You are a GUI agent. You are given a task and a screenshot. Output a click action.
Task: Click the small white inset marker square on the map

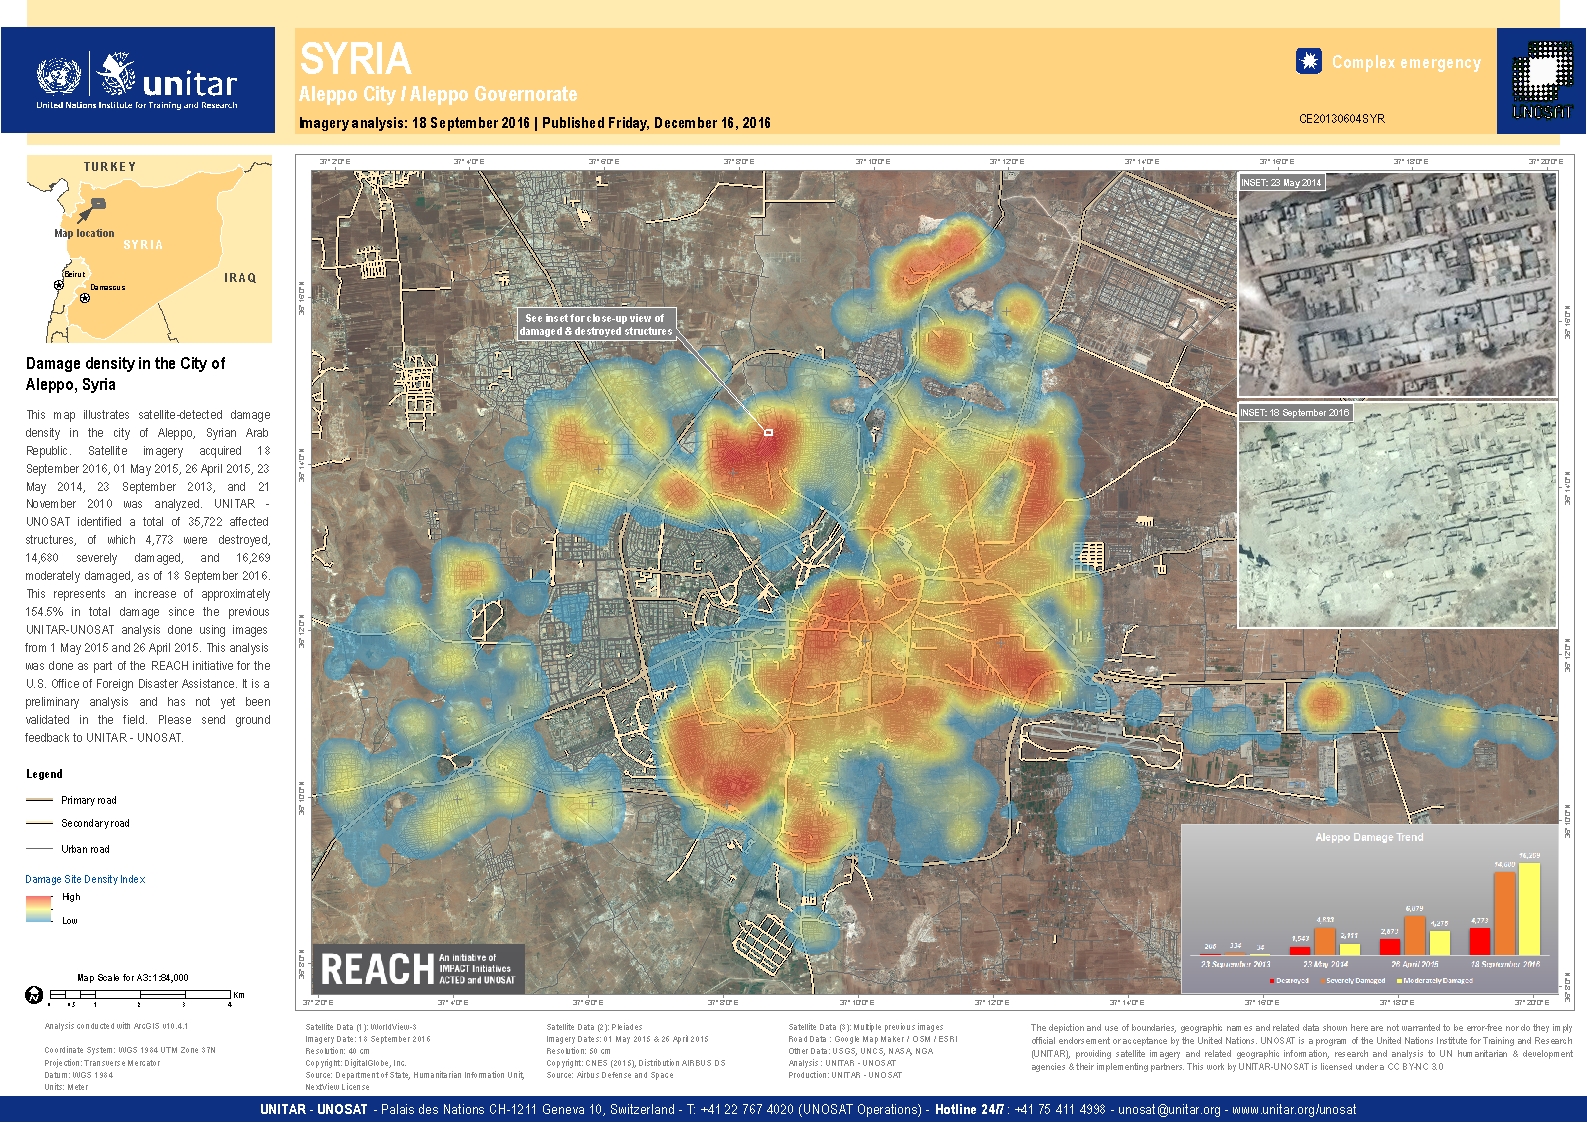point(768,432)
